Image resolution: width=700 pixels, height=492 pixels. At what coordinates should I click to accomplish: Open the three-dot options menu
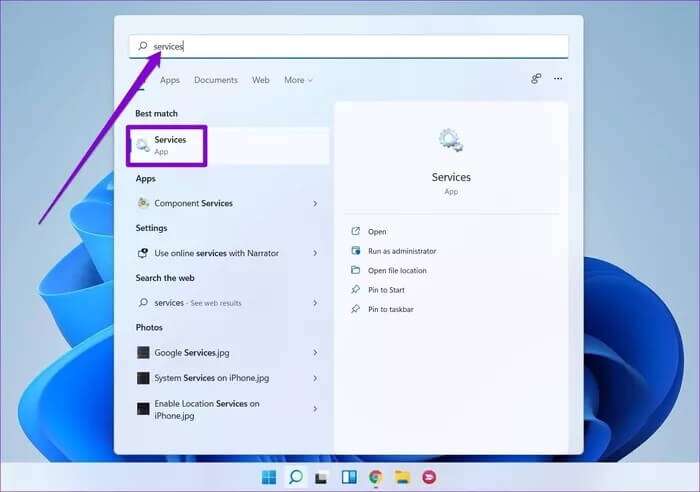tap(558, 79)
